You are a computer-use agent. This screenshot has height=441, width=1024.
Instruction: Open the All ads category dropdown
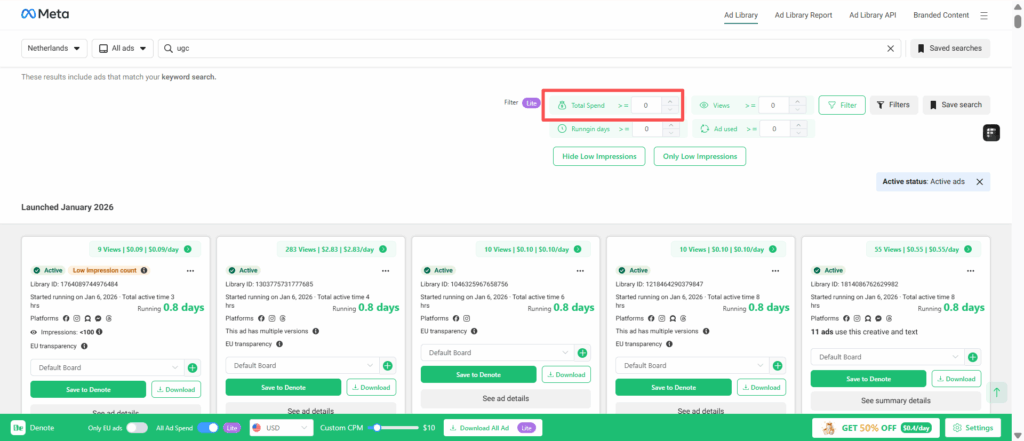click(123, 48)
